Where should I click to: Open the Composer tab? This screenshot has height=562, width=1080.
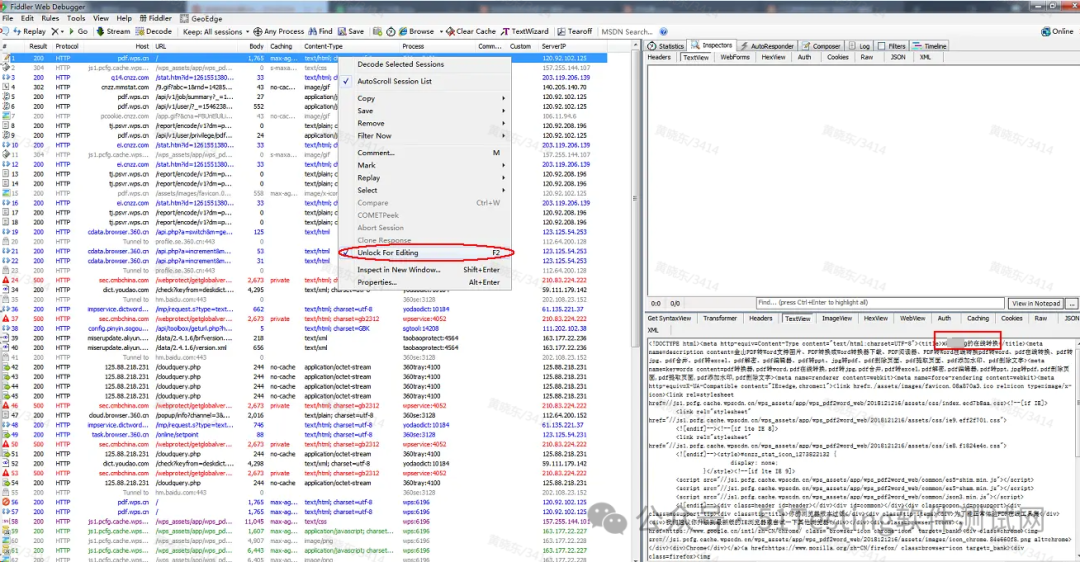click(820, 46)
